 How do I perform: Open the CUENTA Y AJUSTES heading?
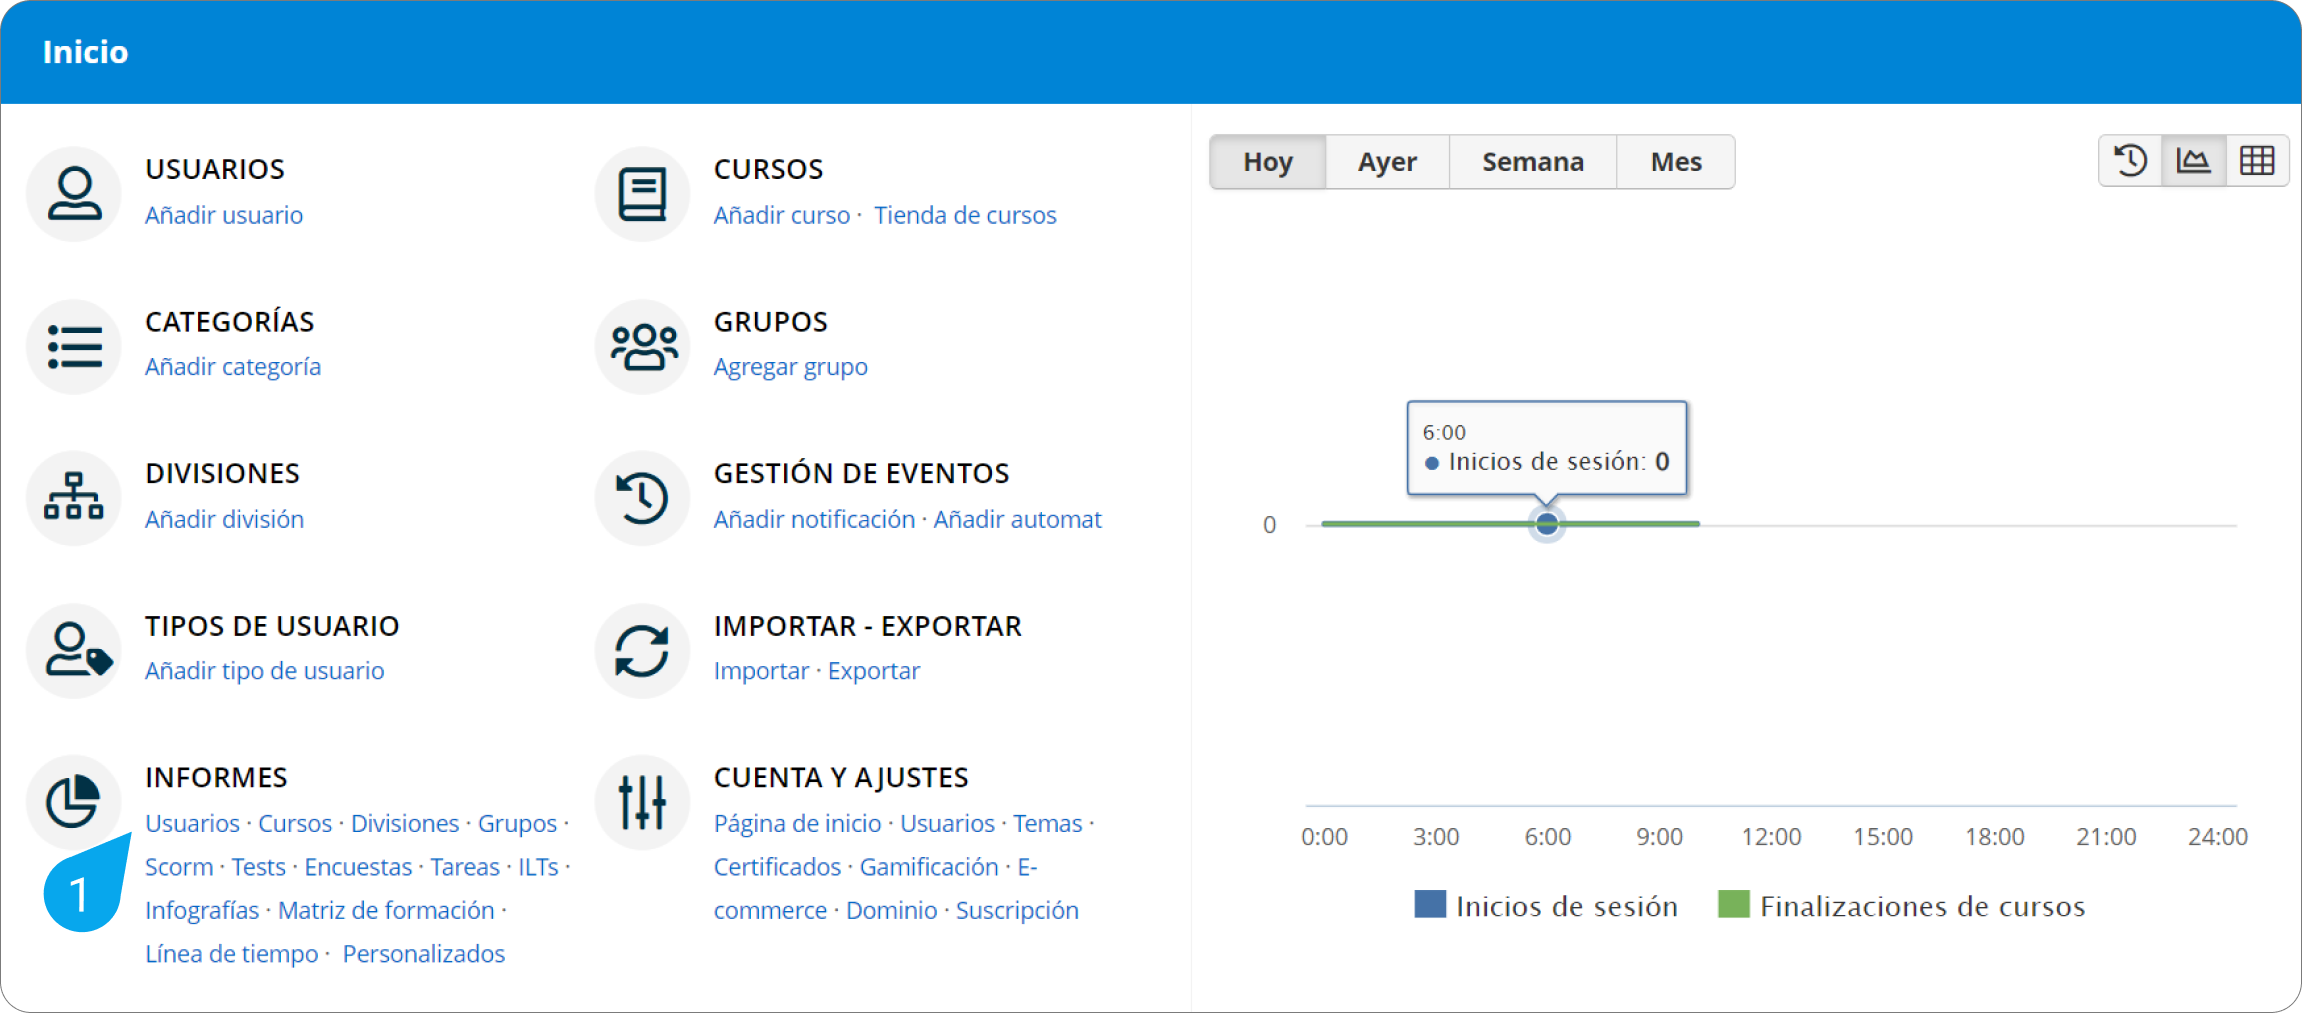pyautogui.click(x=841, y=777)
